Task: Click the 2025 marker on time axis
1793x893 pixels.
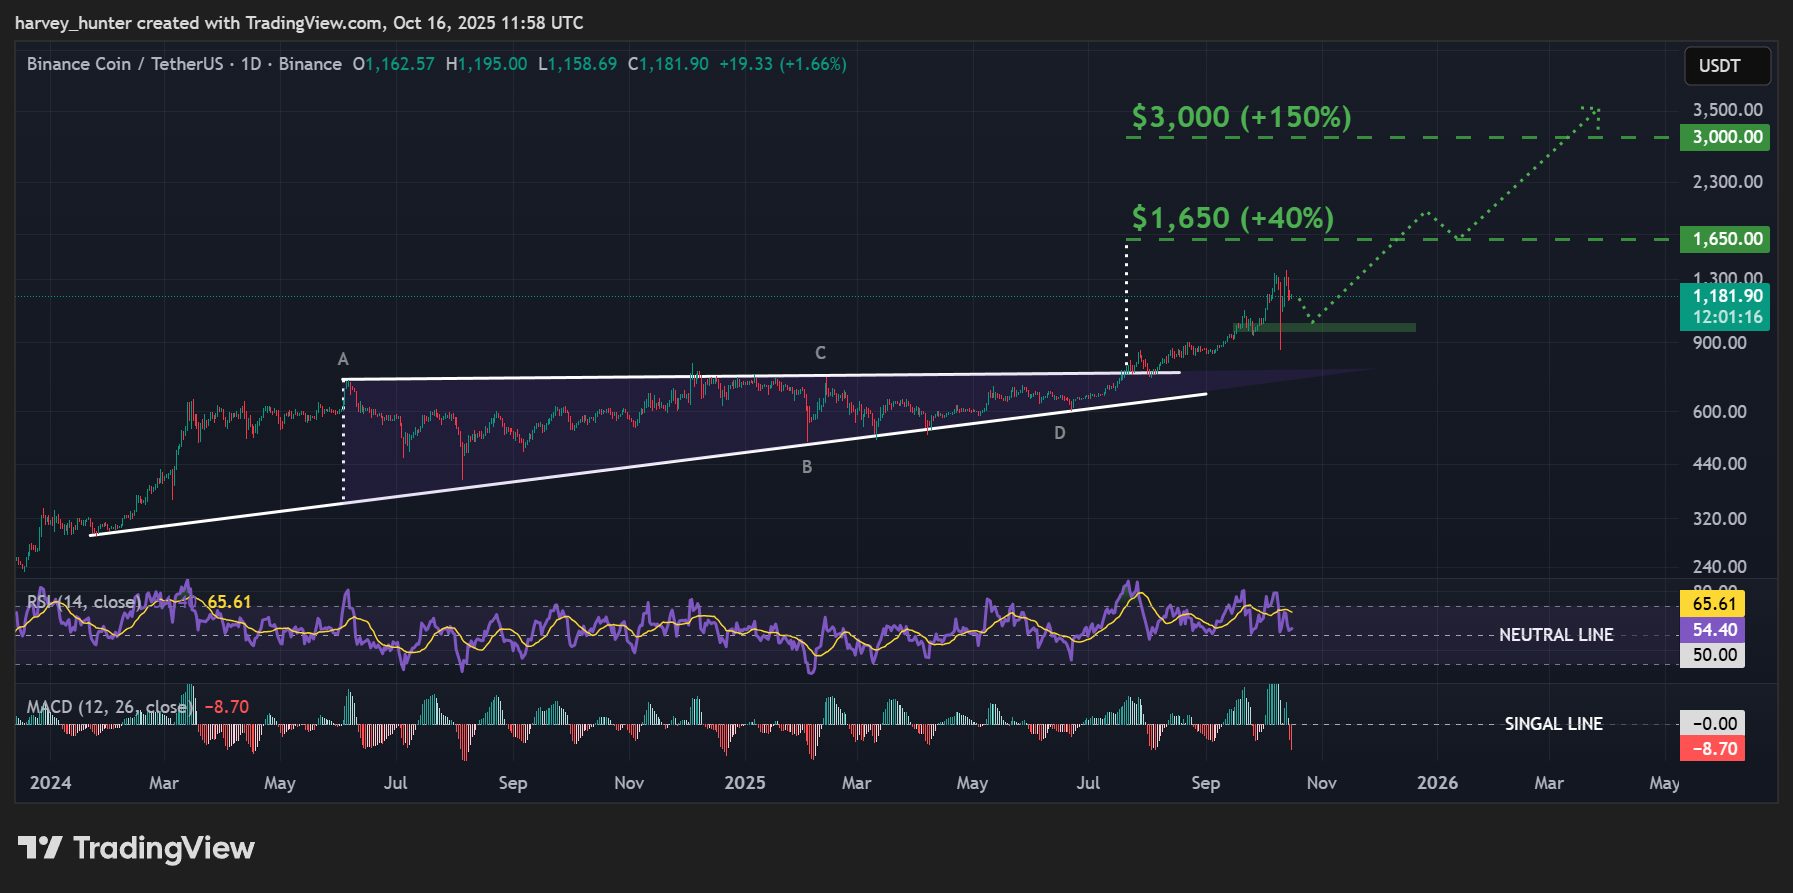Action: 745,783
